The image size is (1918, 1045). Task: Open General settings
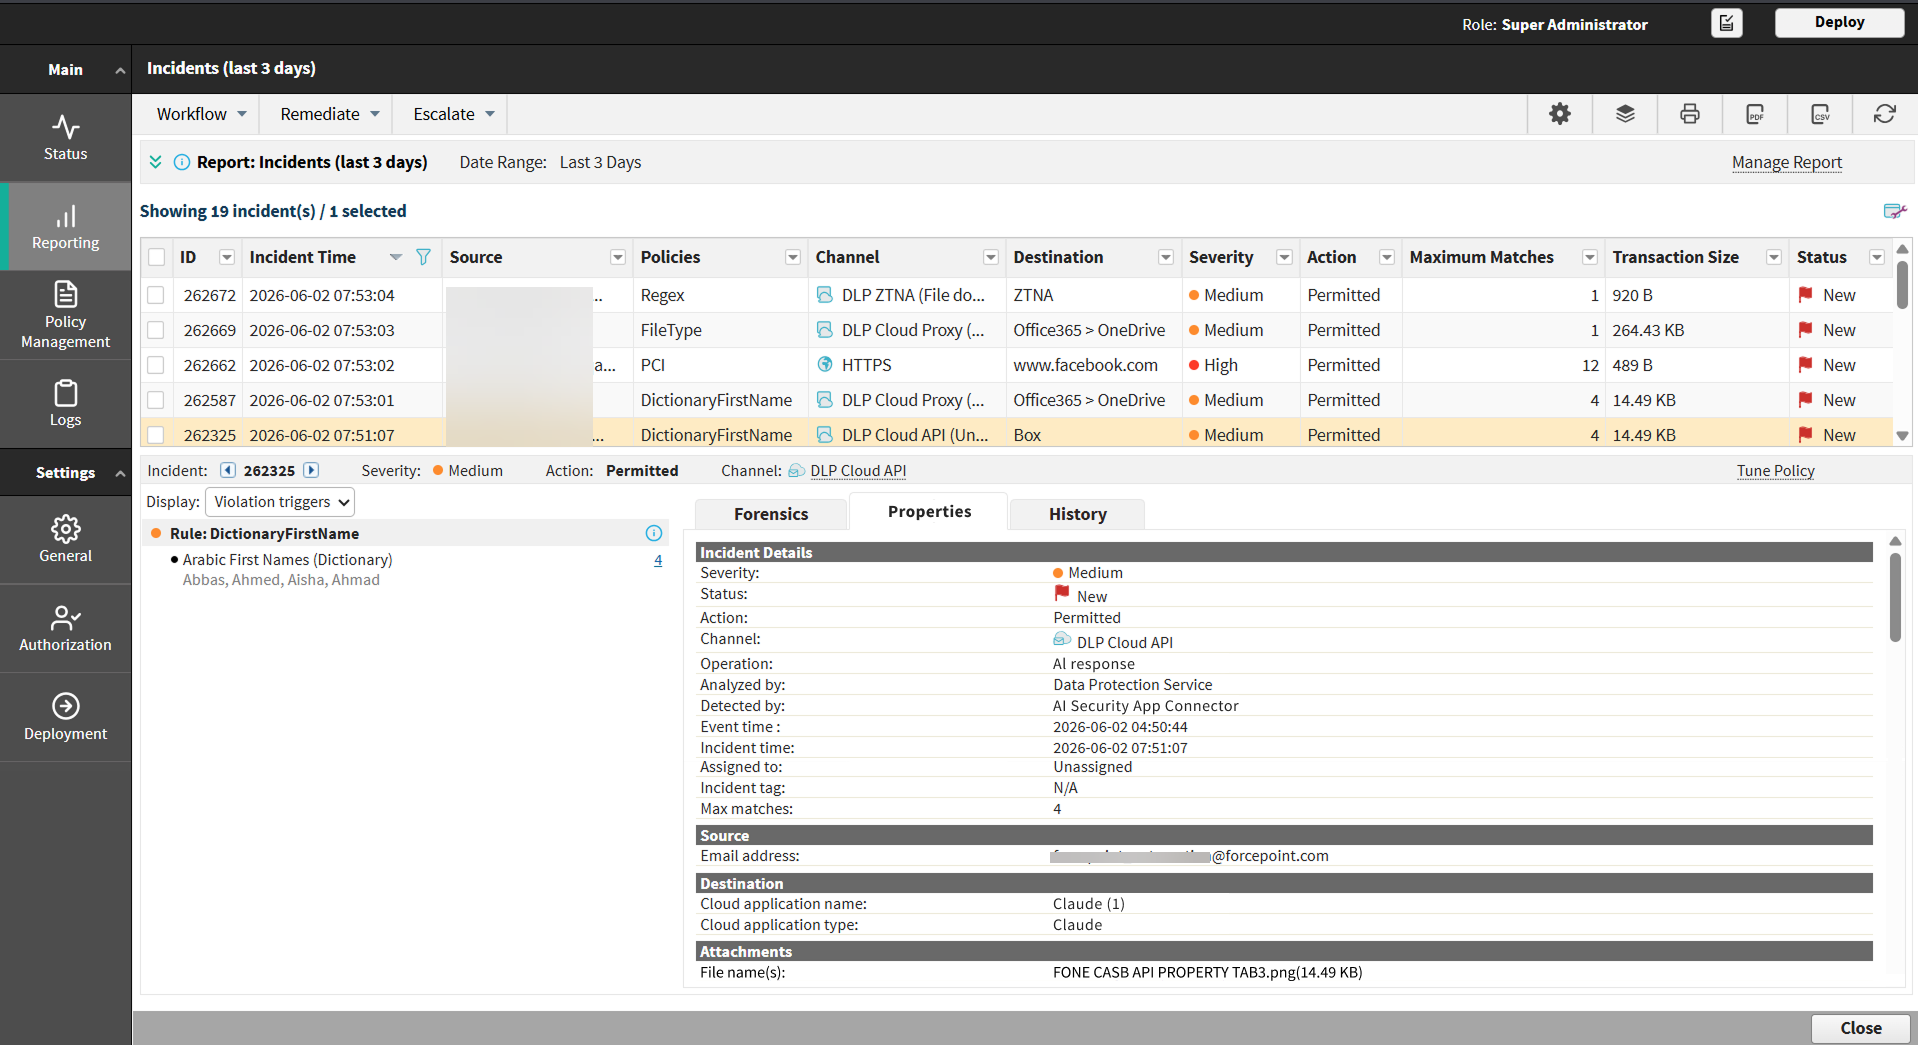click(x=65, y=540)
